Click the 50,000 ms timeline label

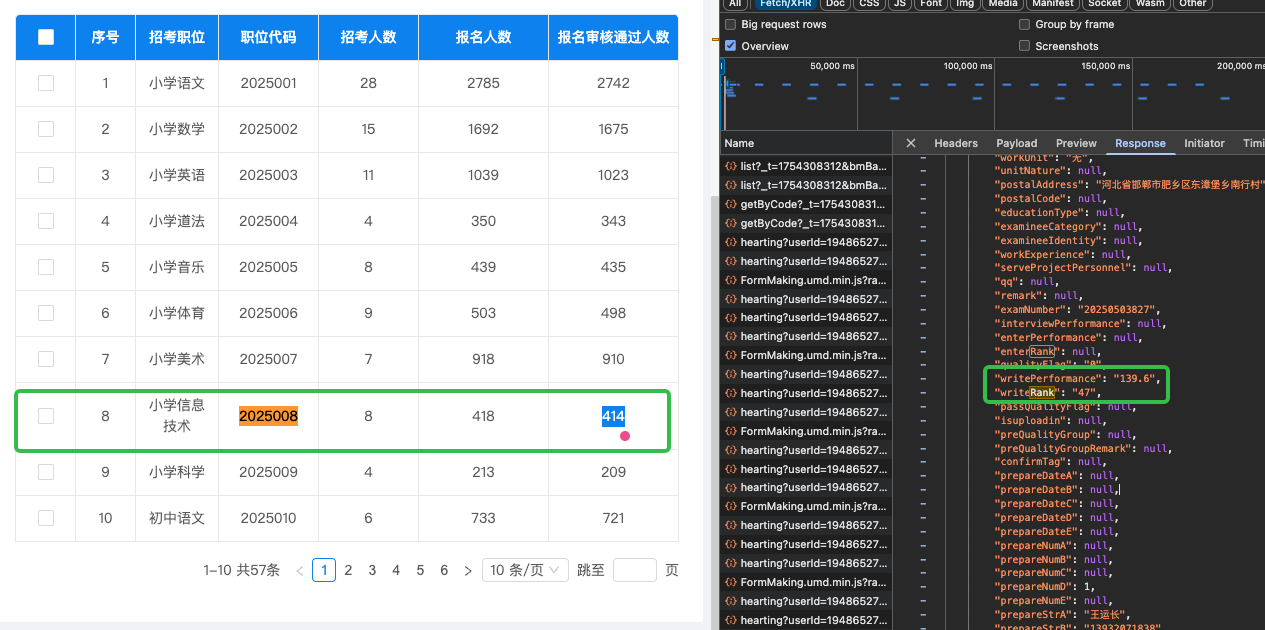(x=832, y=66)
